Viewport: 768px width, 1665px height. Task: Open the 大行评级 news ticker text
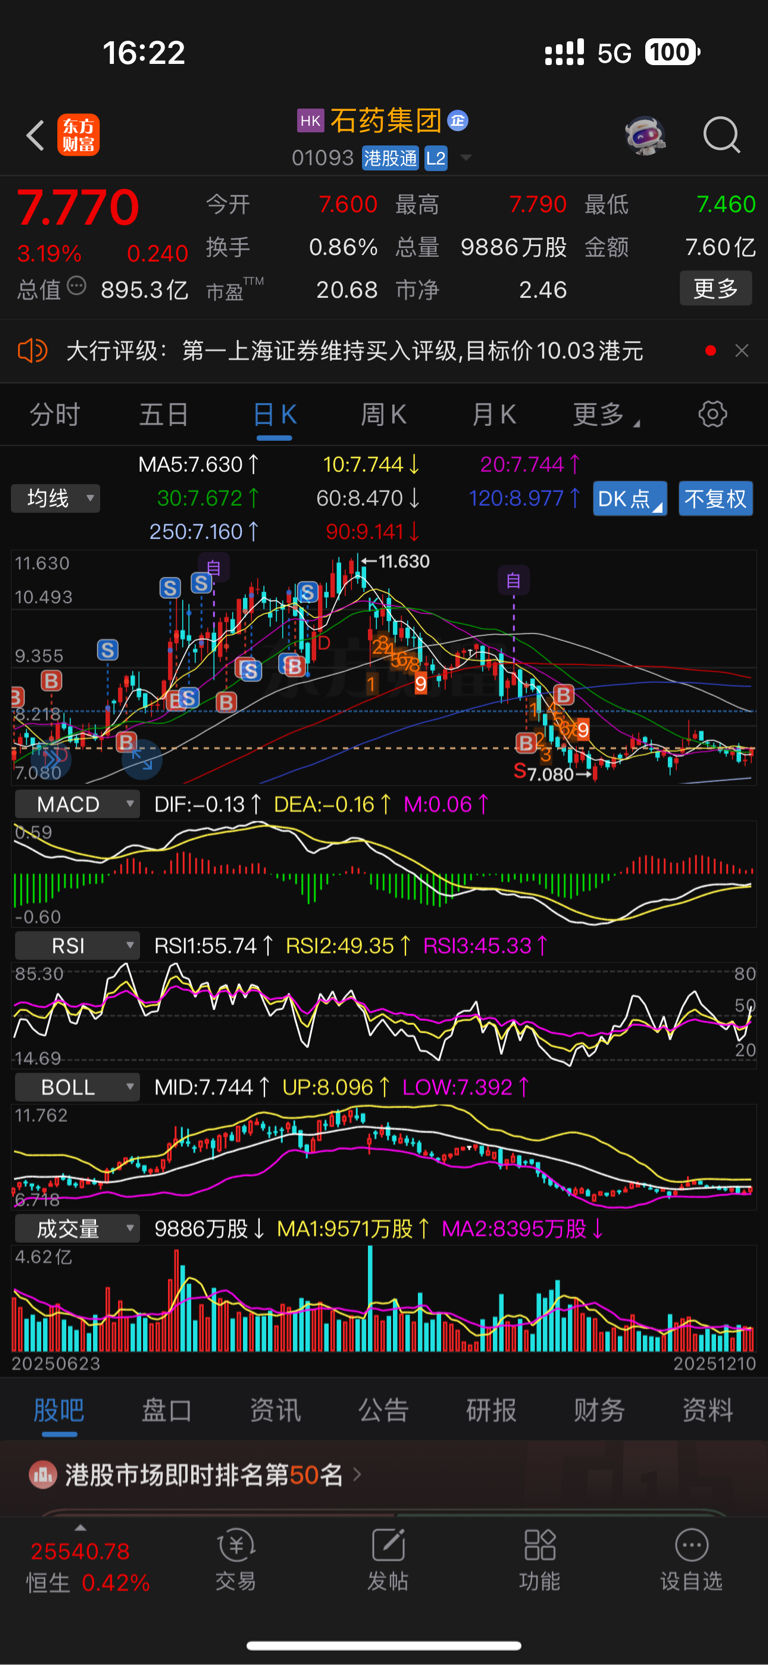click(354, 351)
